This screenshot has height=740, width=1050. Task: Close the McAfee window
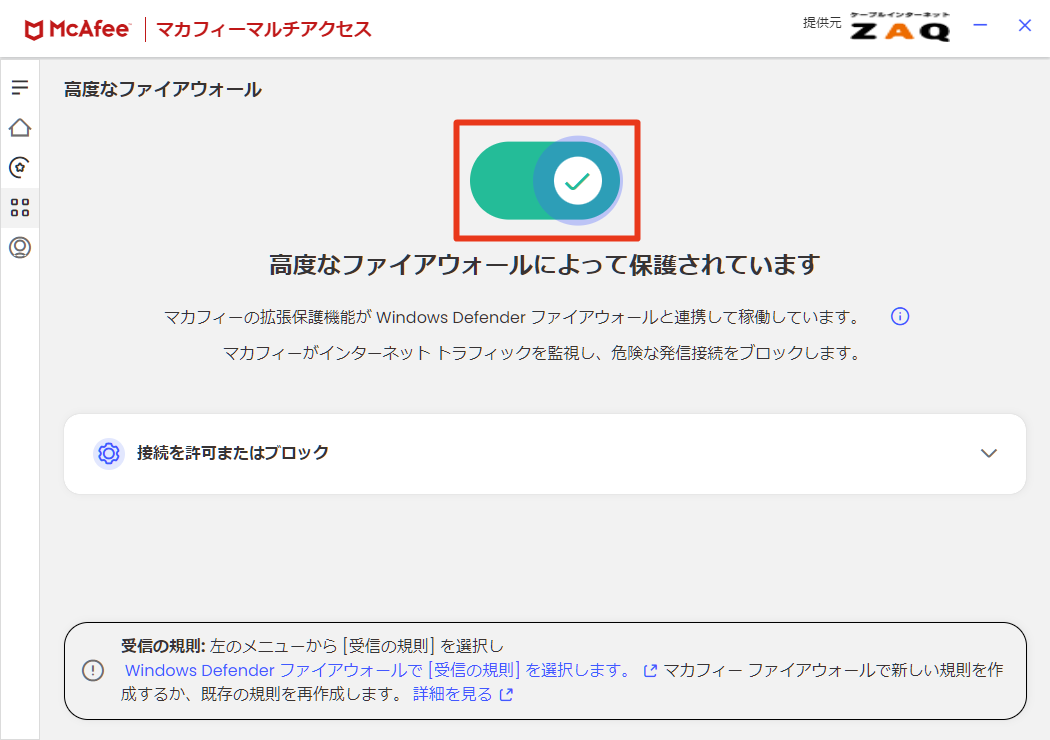coord(1025,25)
